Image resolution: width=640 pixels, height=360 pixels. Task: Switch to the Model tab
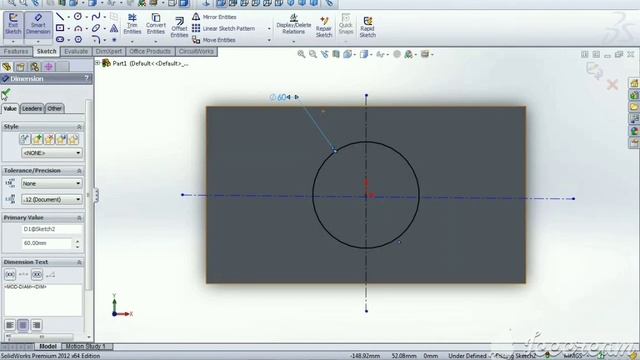pyautogui.click(x=48, y=346)
